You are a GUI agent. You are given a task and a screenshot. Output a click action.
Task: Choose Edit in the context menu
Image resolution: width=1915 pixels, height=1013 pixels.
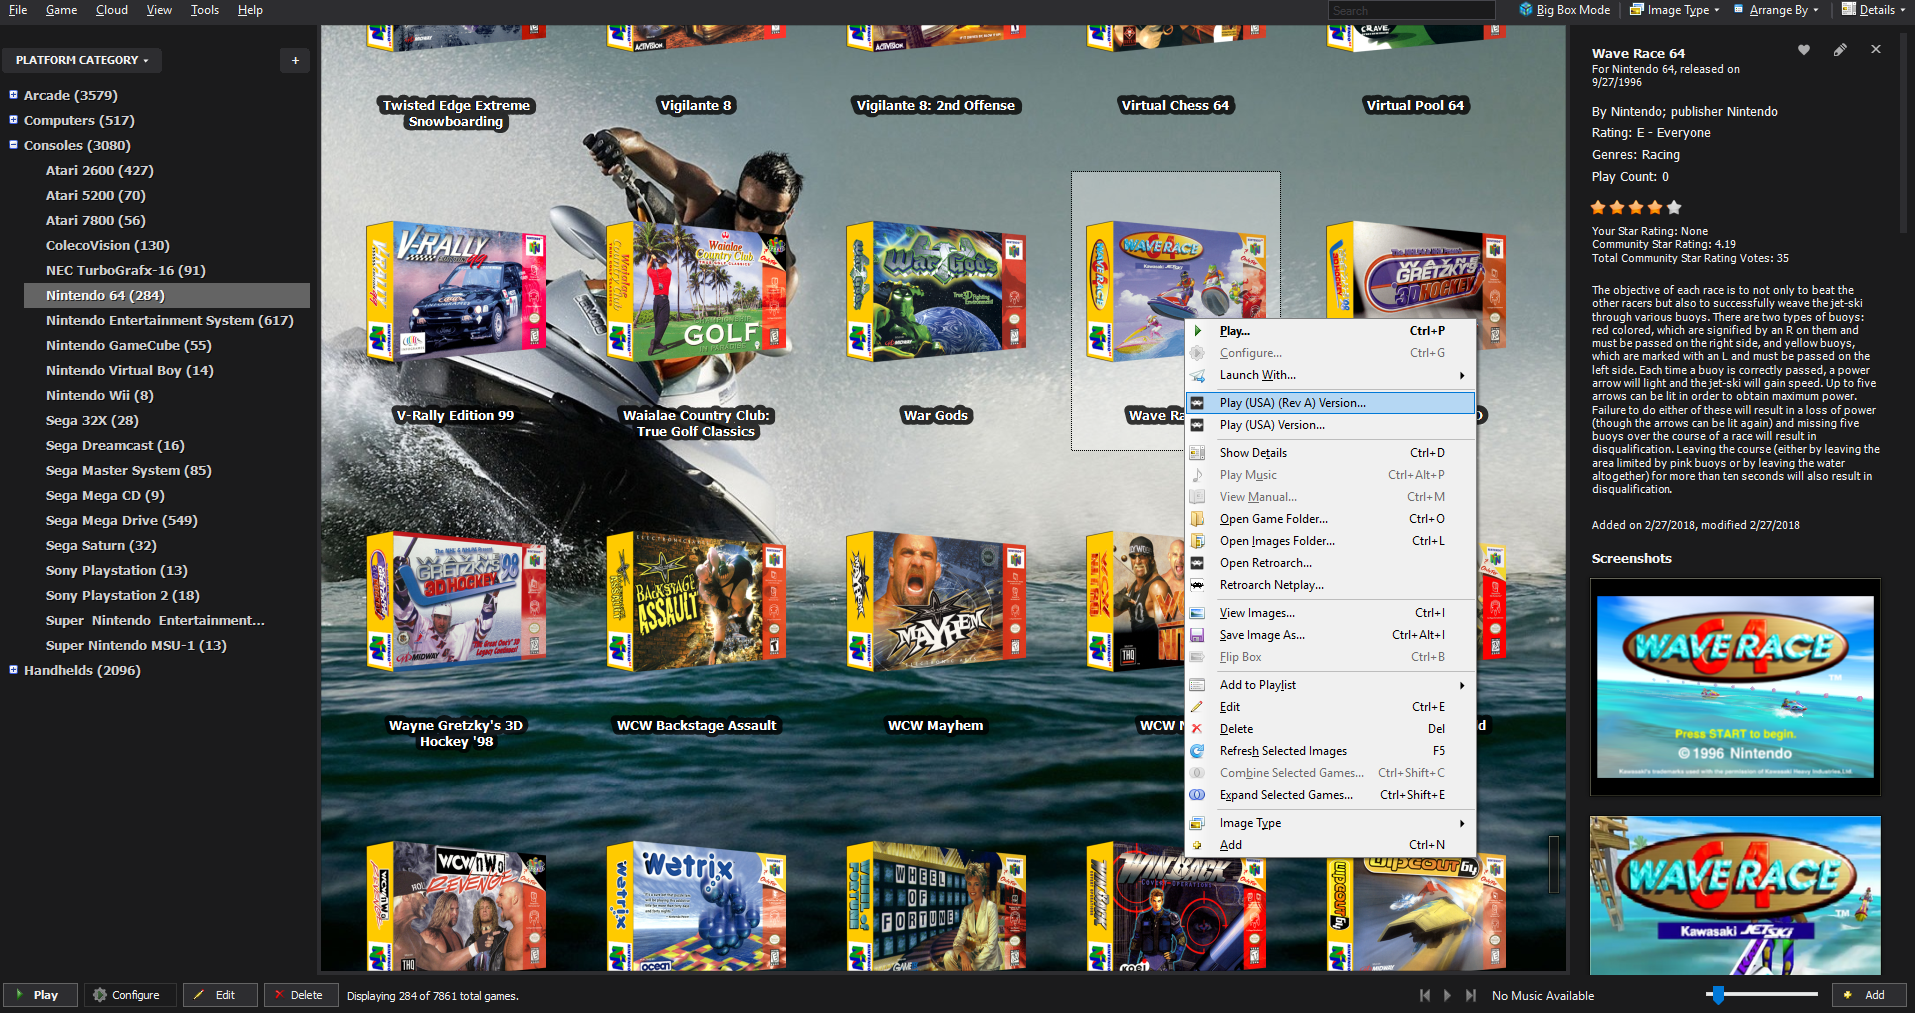coord(1330,707)
